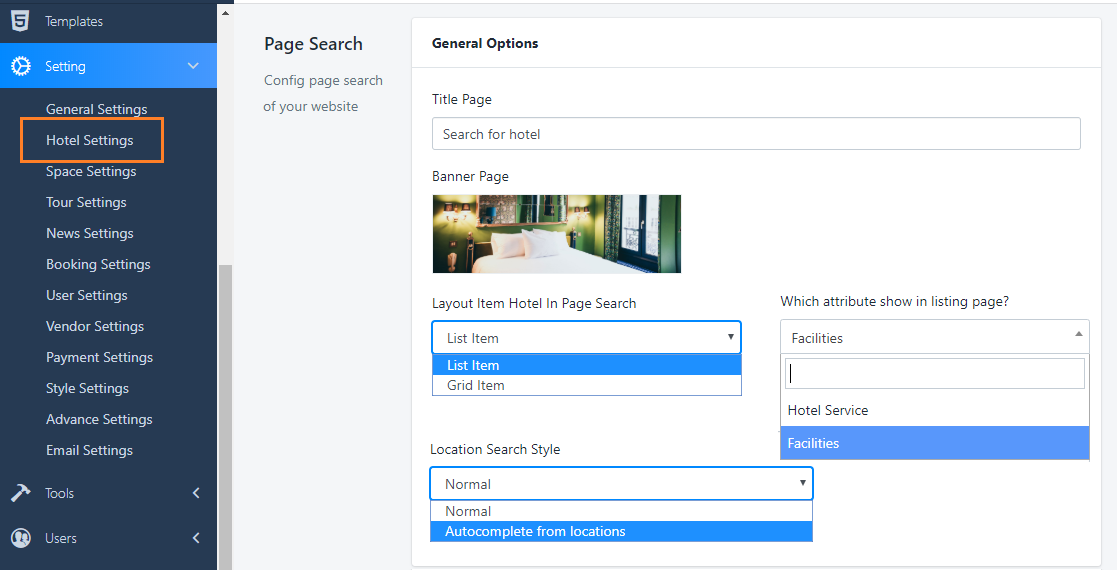
Task: Click the Title Page text field
Action: 755,134
